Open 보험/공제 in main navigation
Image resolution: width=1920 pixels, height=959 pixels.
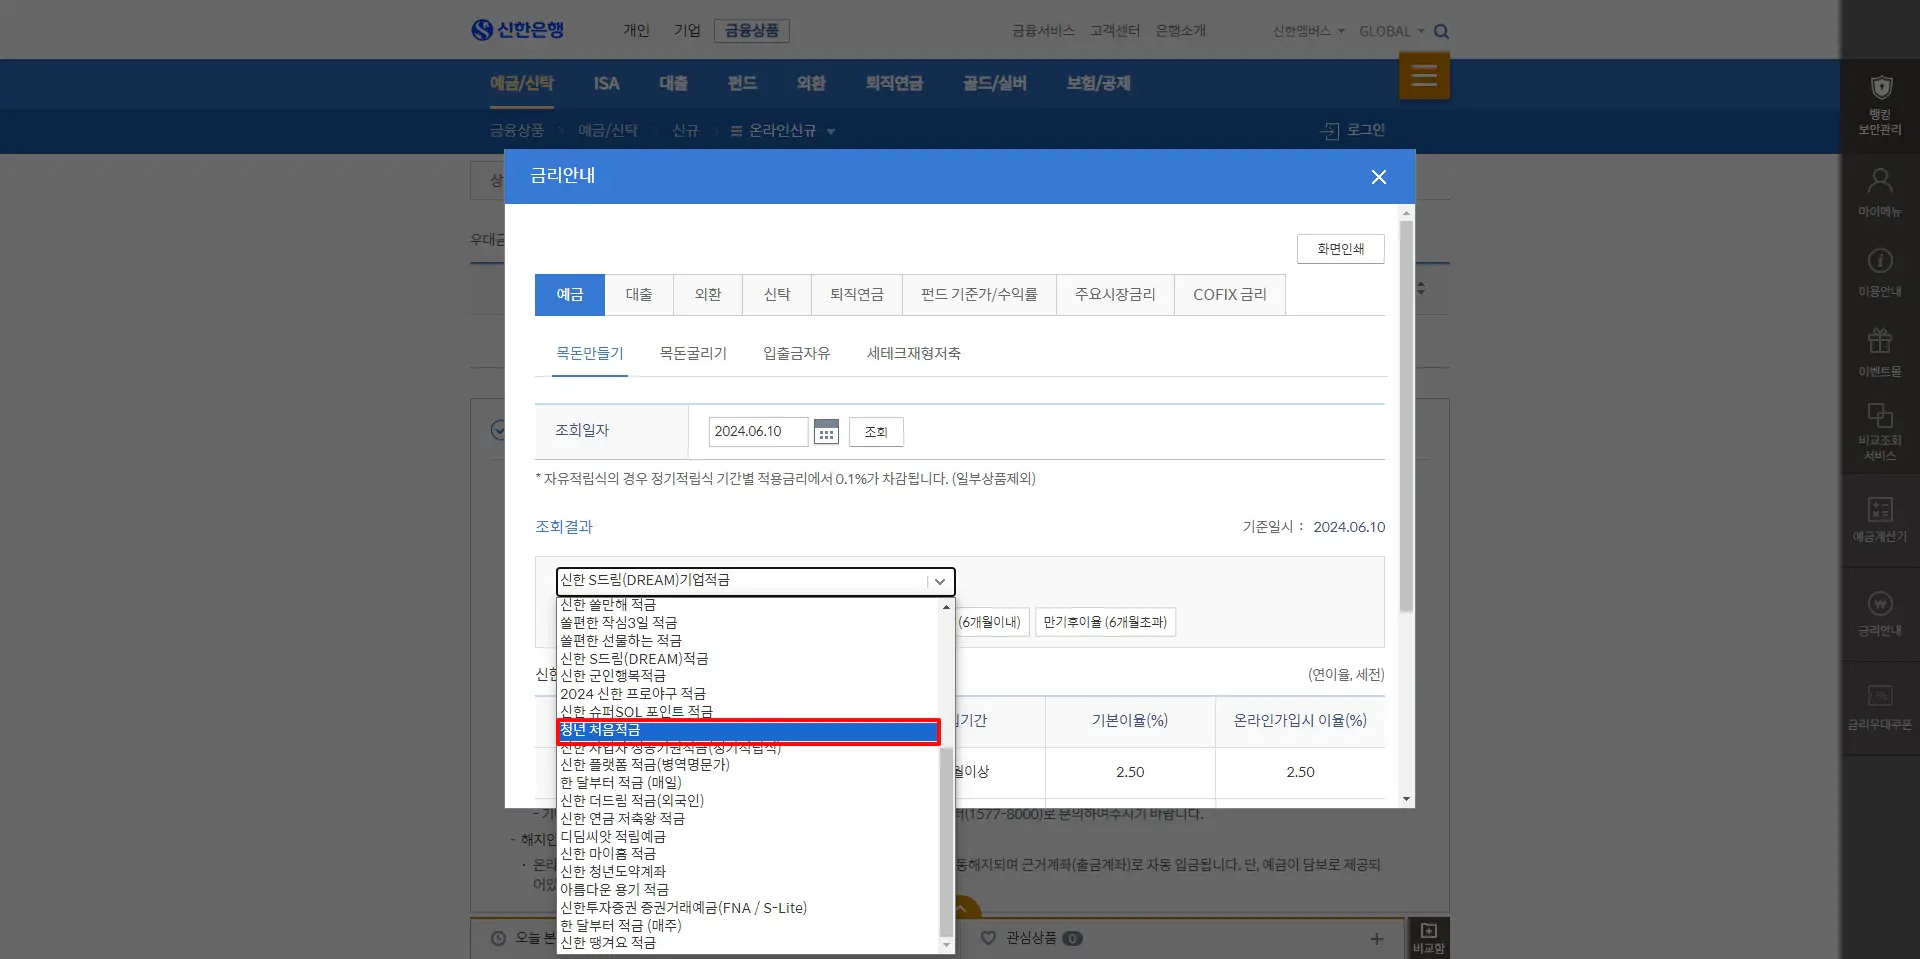1098,84
